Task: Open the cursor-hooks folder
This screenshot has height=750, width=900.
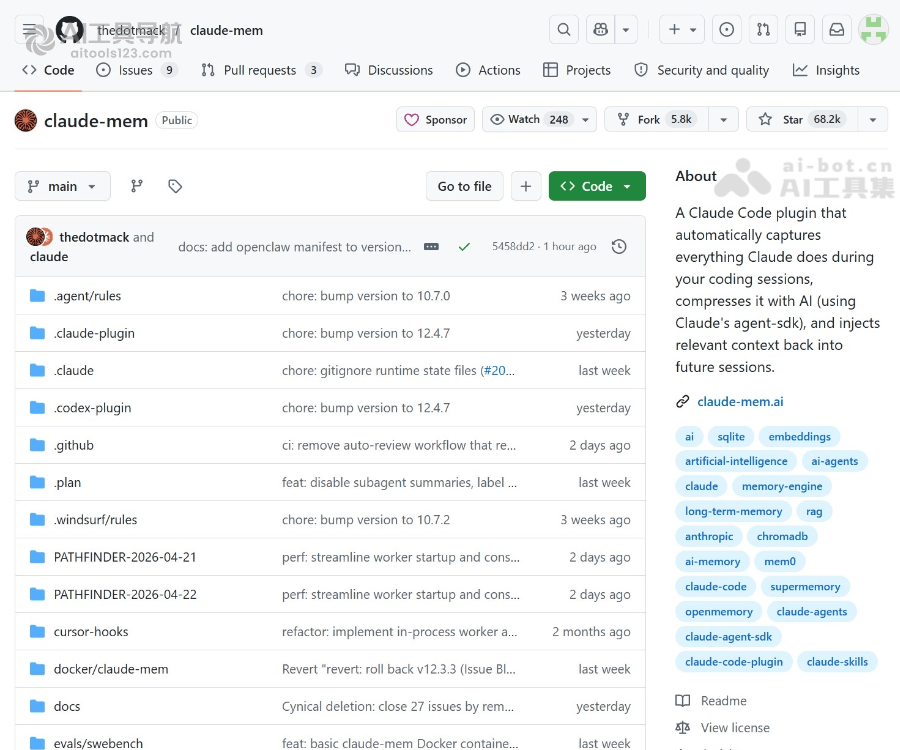Action: (x=91, y=631)
